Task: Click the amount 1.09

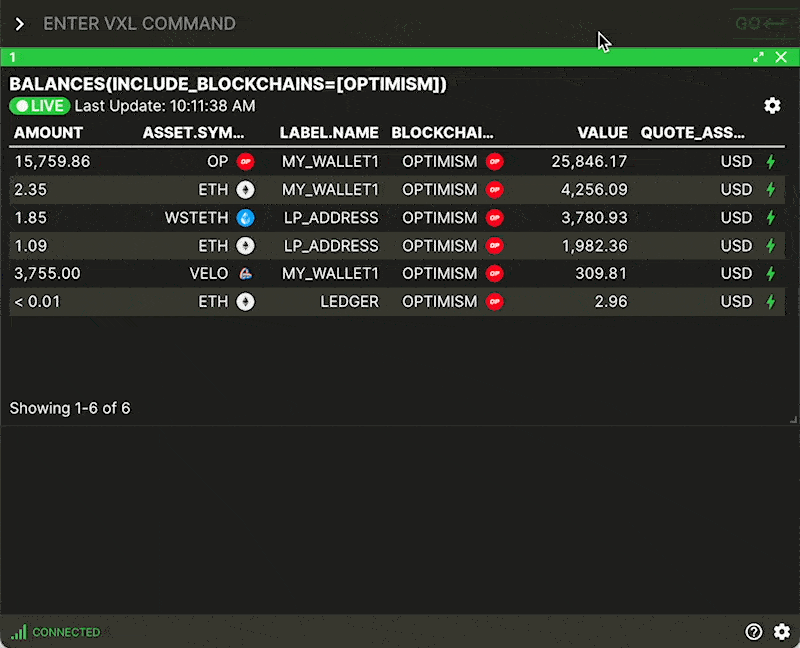Action: pos(30,246)
